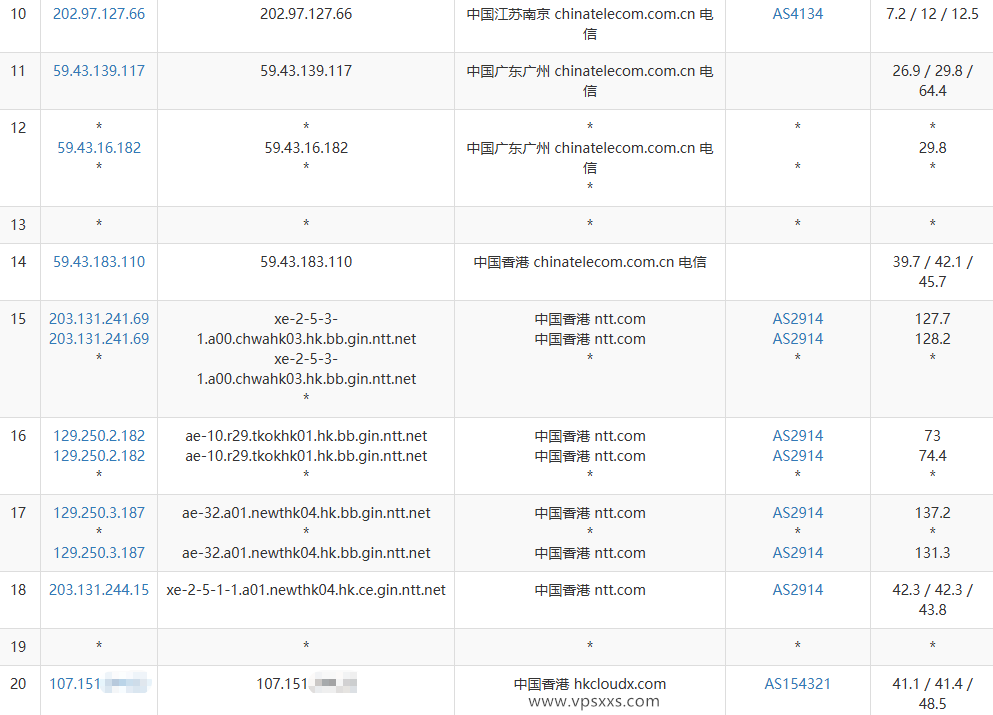
Task: Click the plain 59.43.183.110 text in the hostname column
Action: (x=306, y=262)
